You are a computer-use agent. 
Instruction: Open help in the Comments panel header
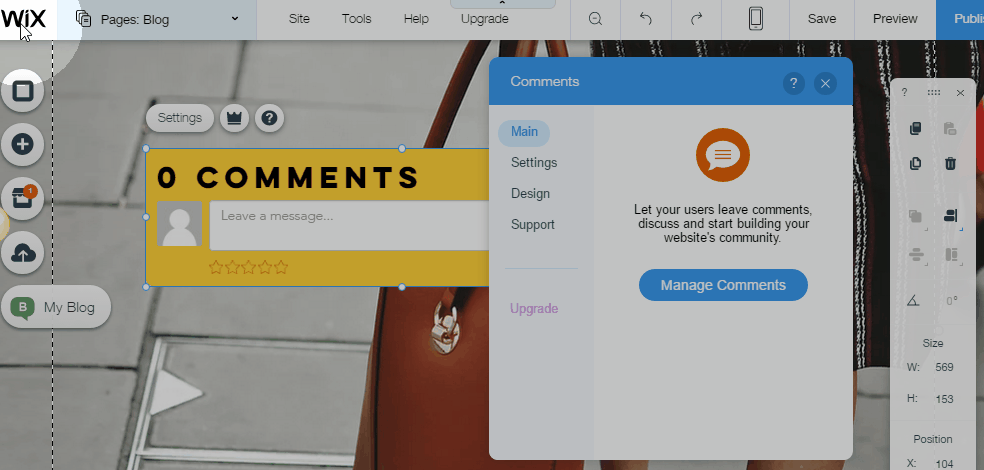coord(794,83)
